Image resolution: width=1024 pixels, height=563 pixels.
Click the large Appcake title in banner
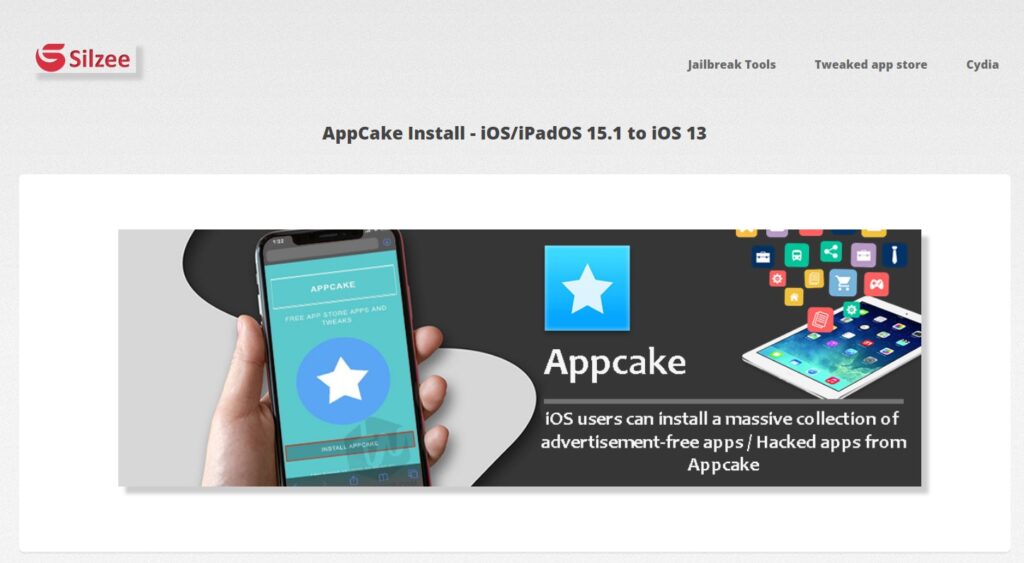(615, 362)
